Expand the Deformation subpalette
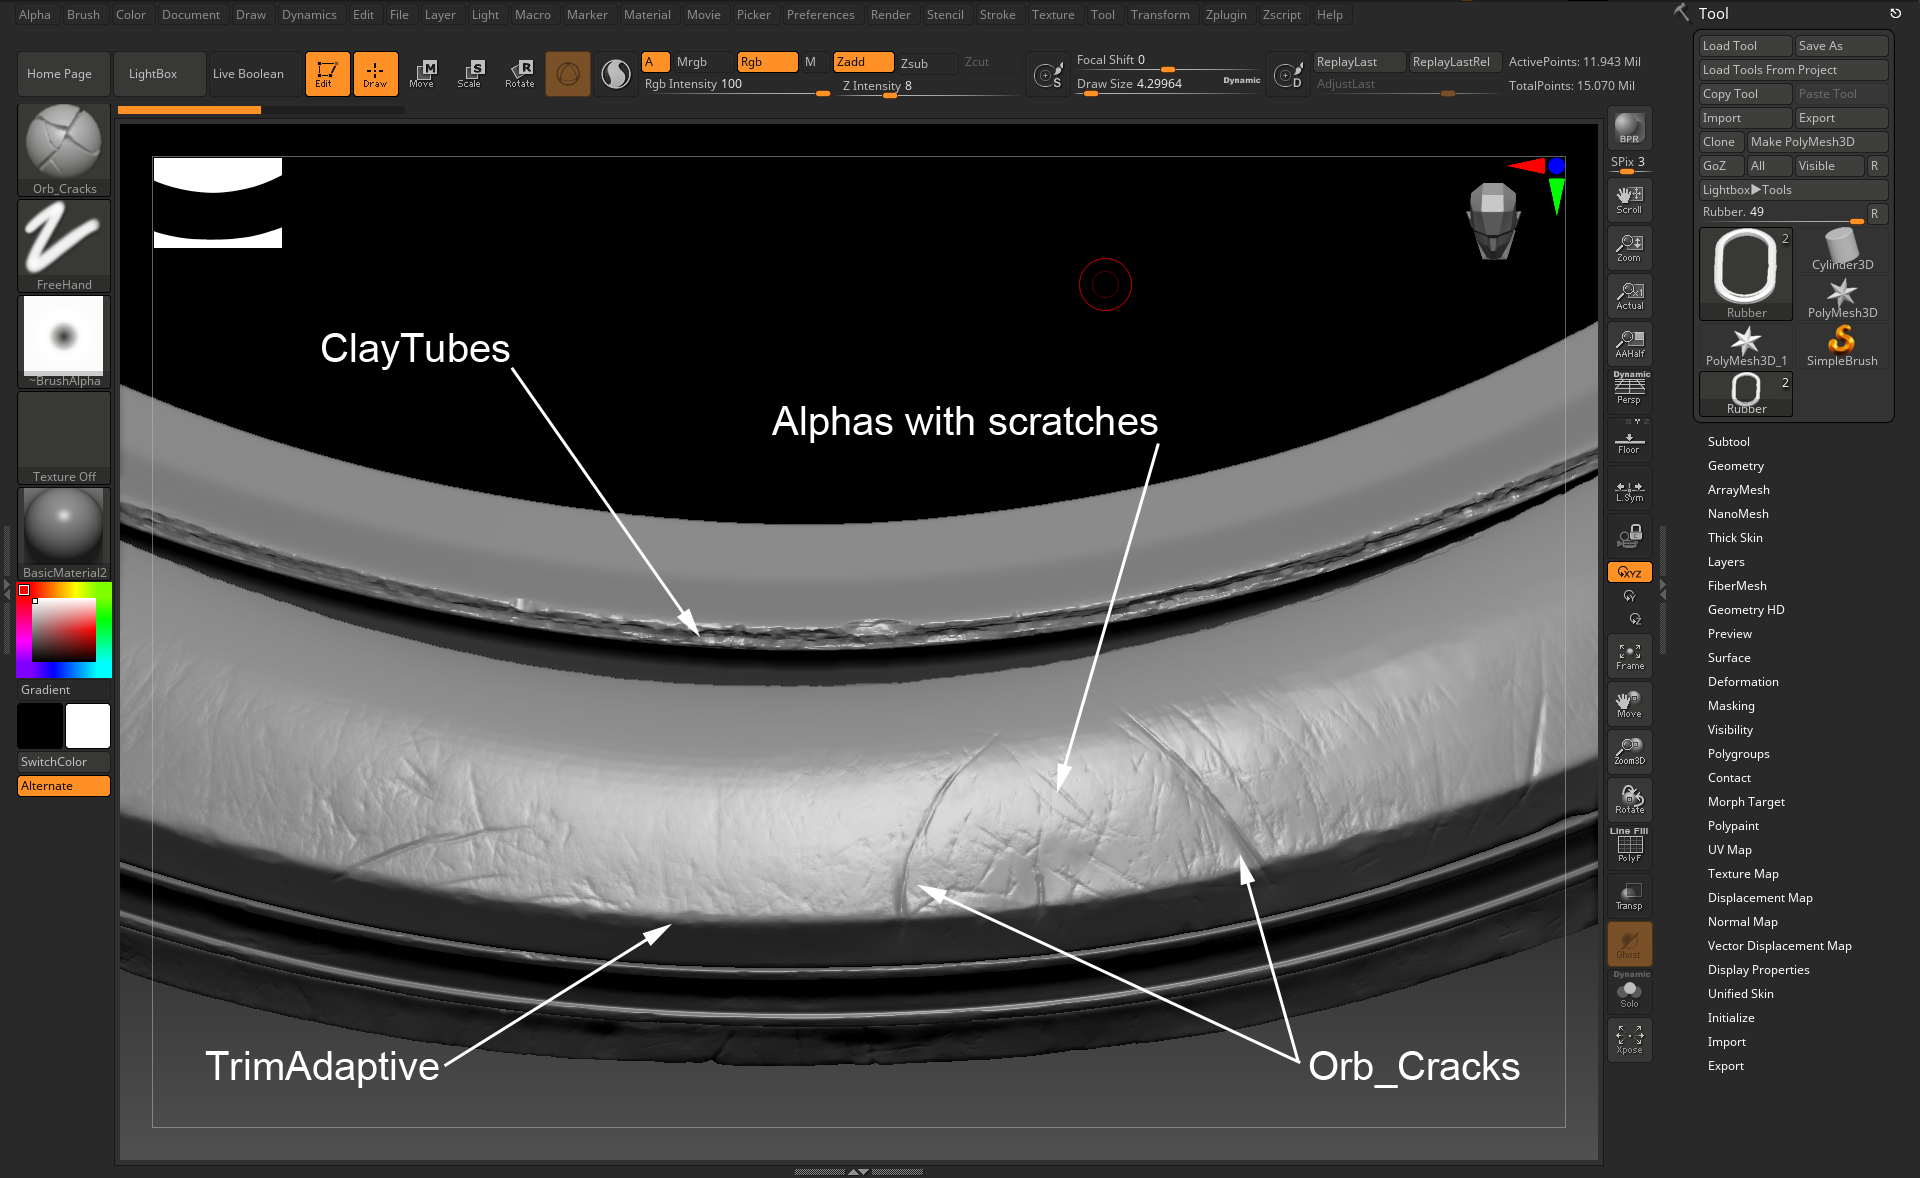The height and width of the screenshot is (1178, 1920). 1743,681
